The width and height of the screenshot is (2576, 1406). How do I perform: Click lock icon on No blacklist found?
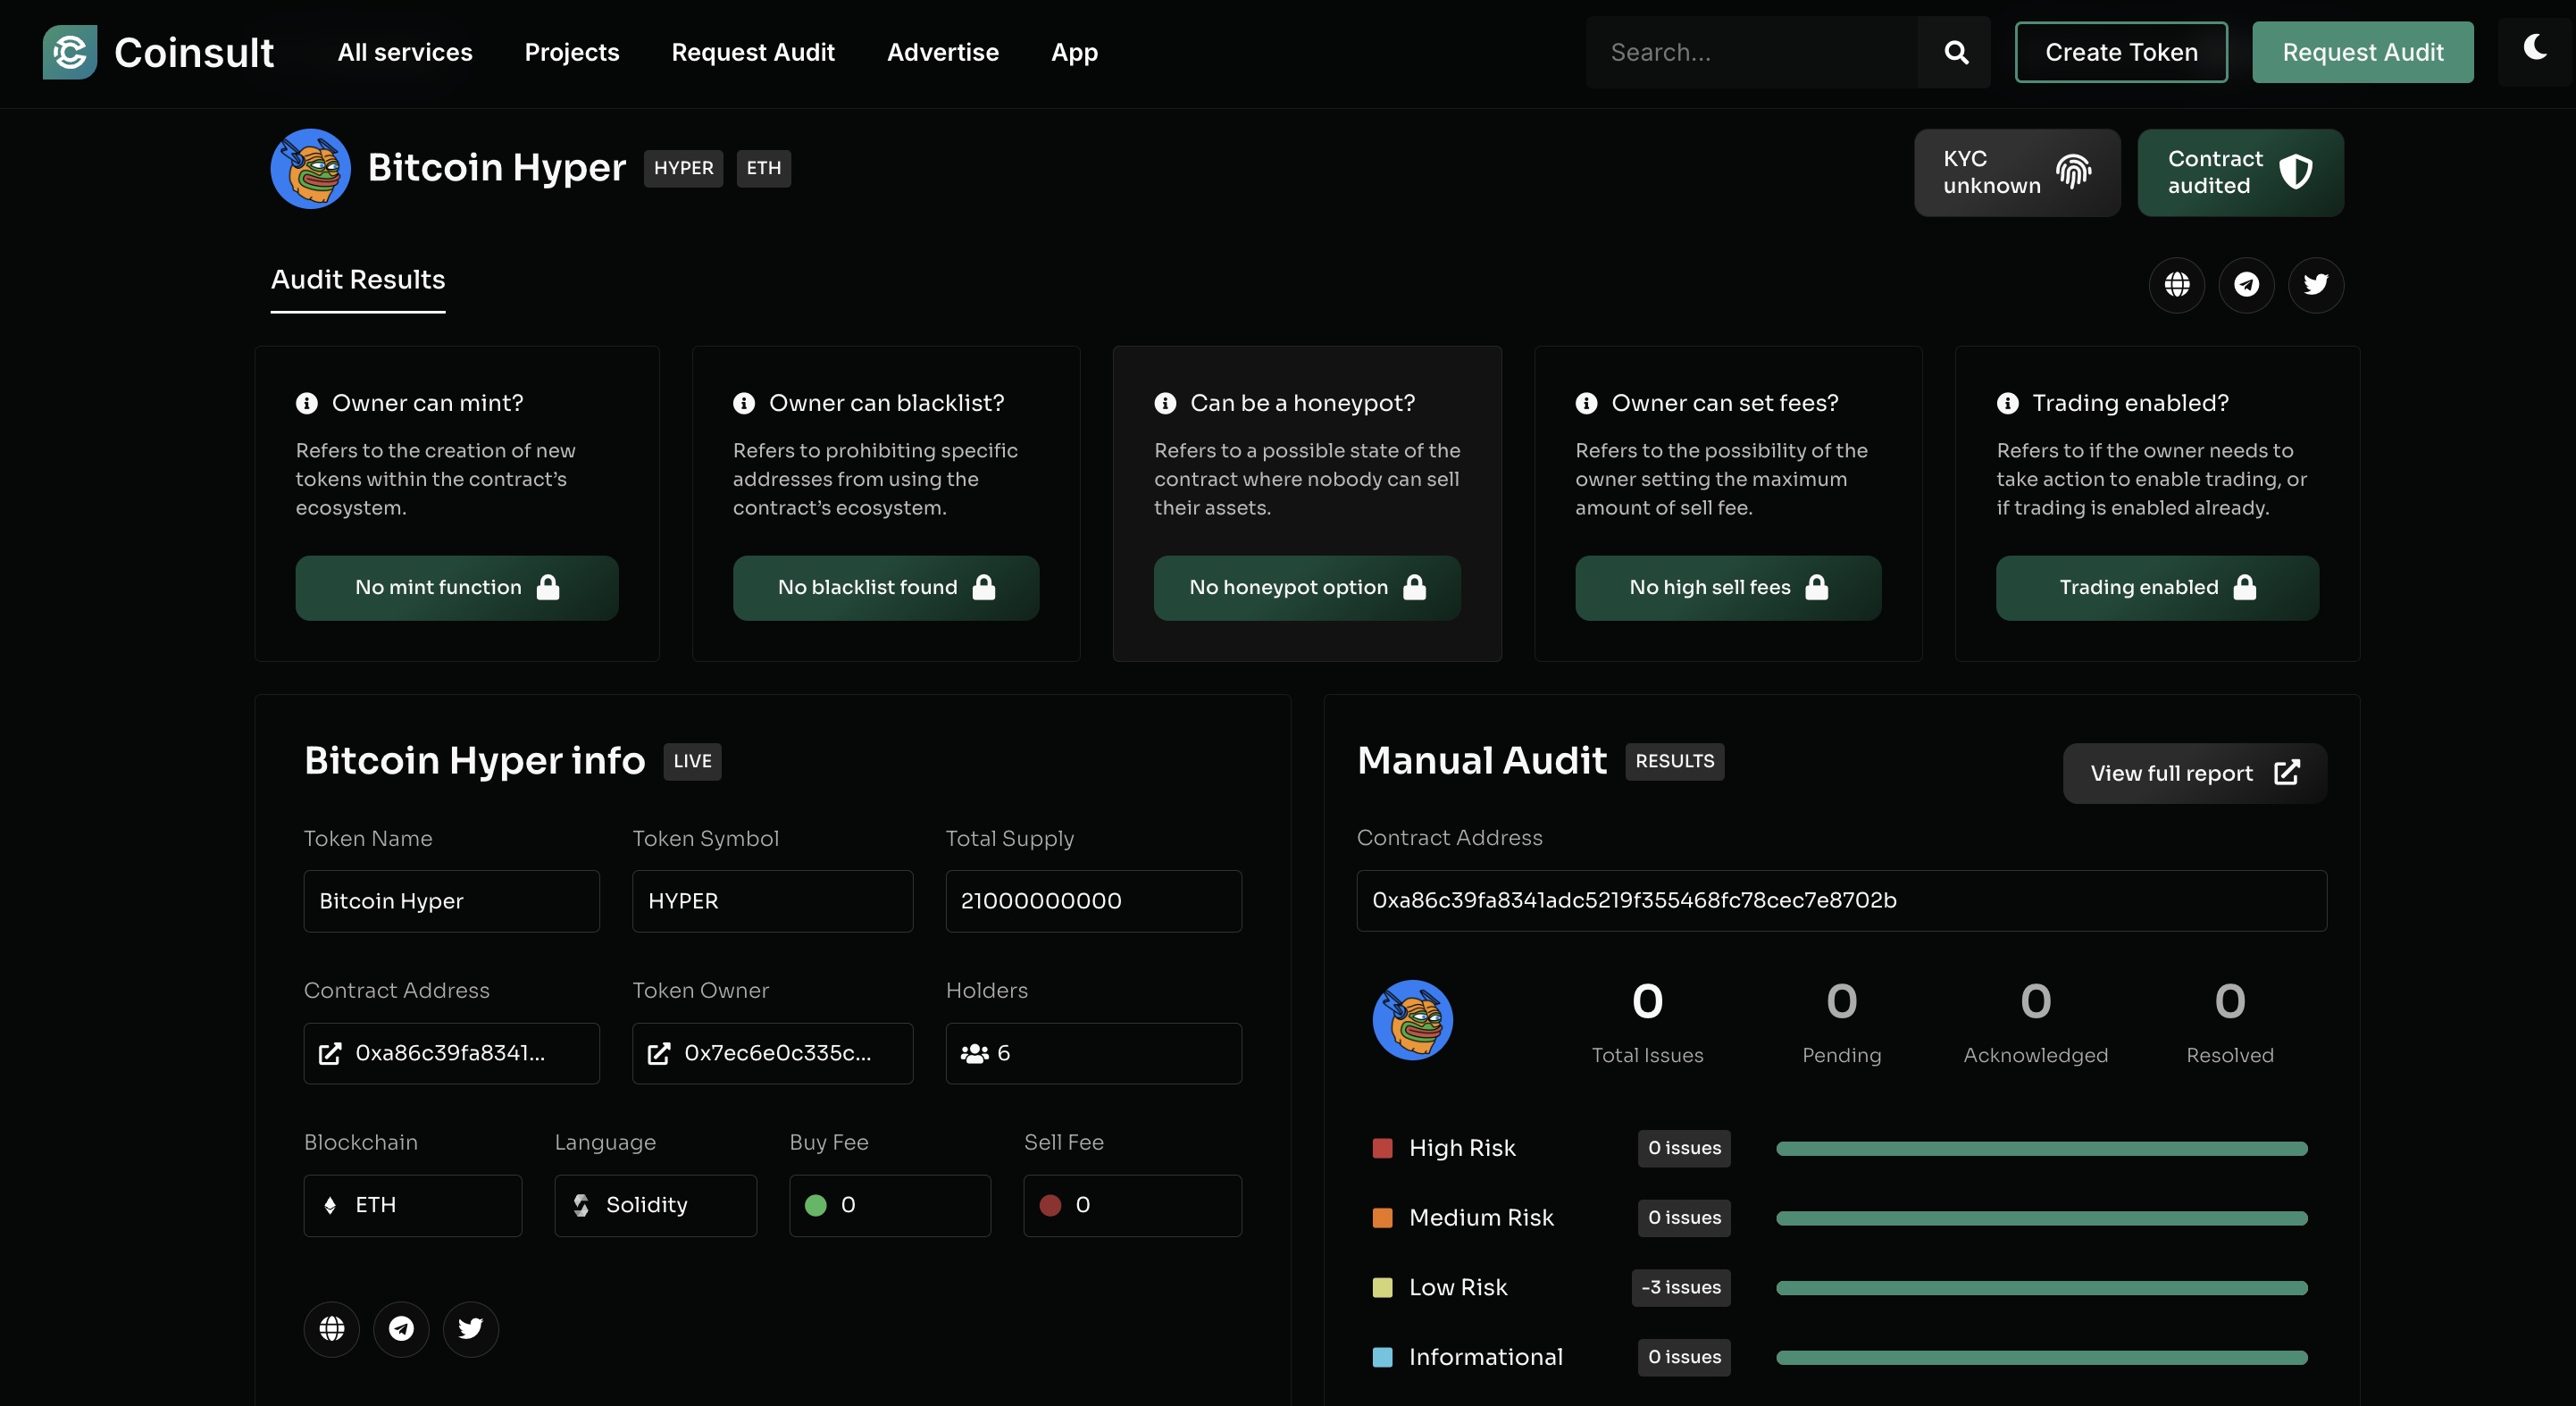click(984, 587)
